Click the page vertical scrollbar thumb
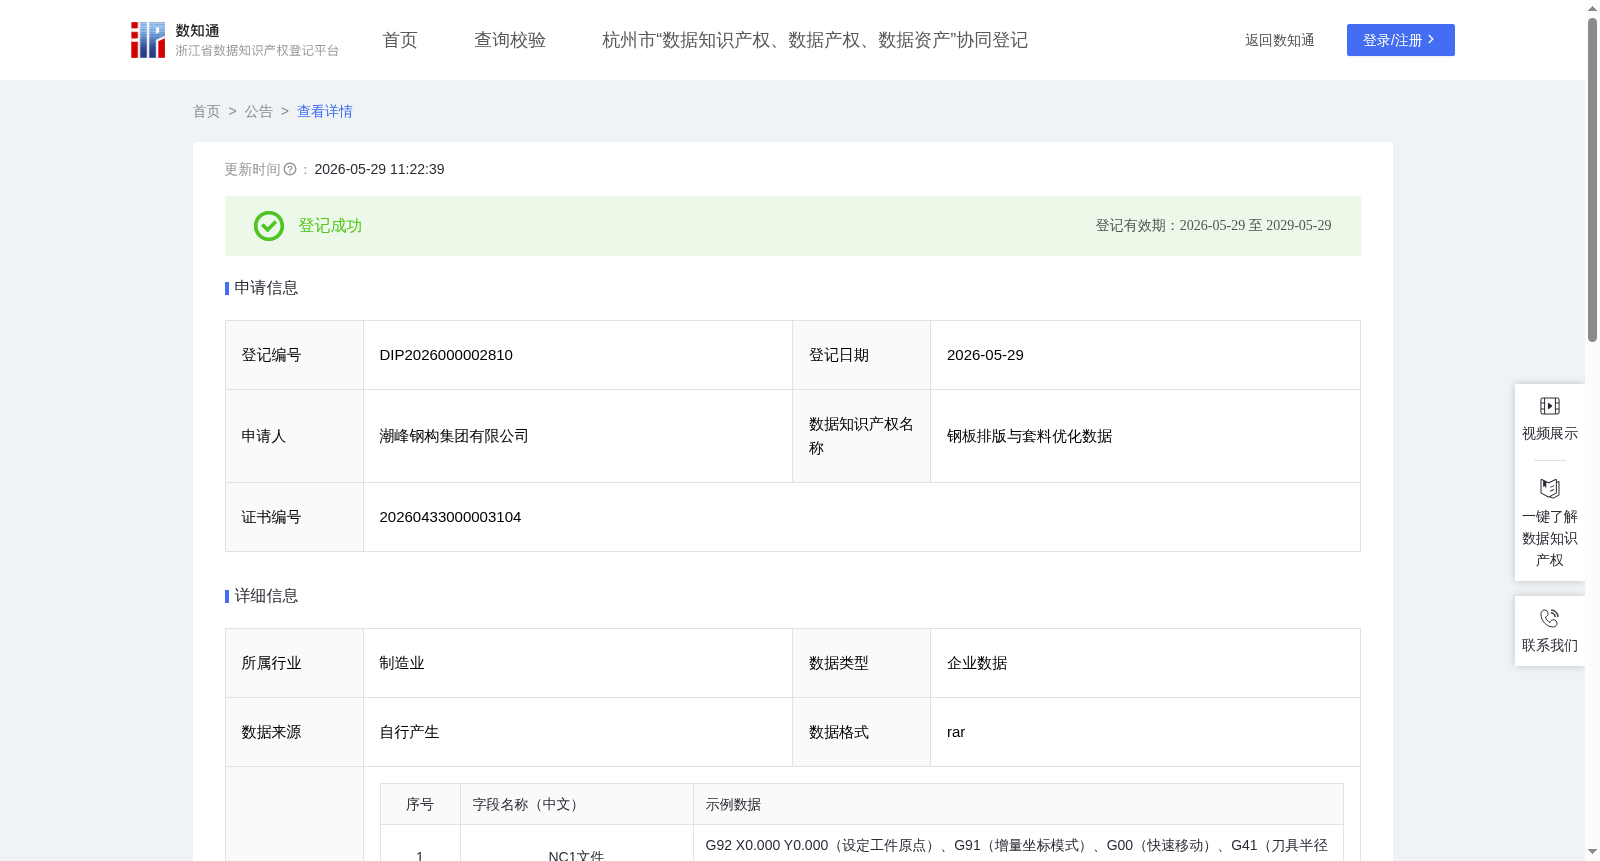This screenshot has height=861, width=1600. 1592,180
